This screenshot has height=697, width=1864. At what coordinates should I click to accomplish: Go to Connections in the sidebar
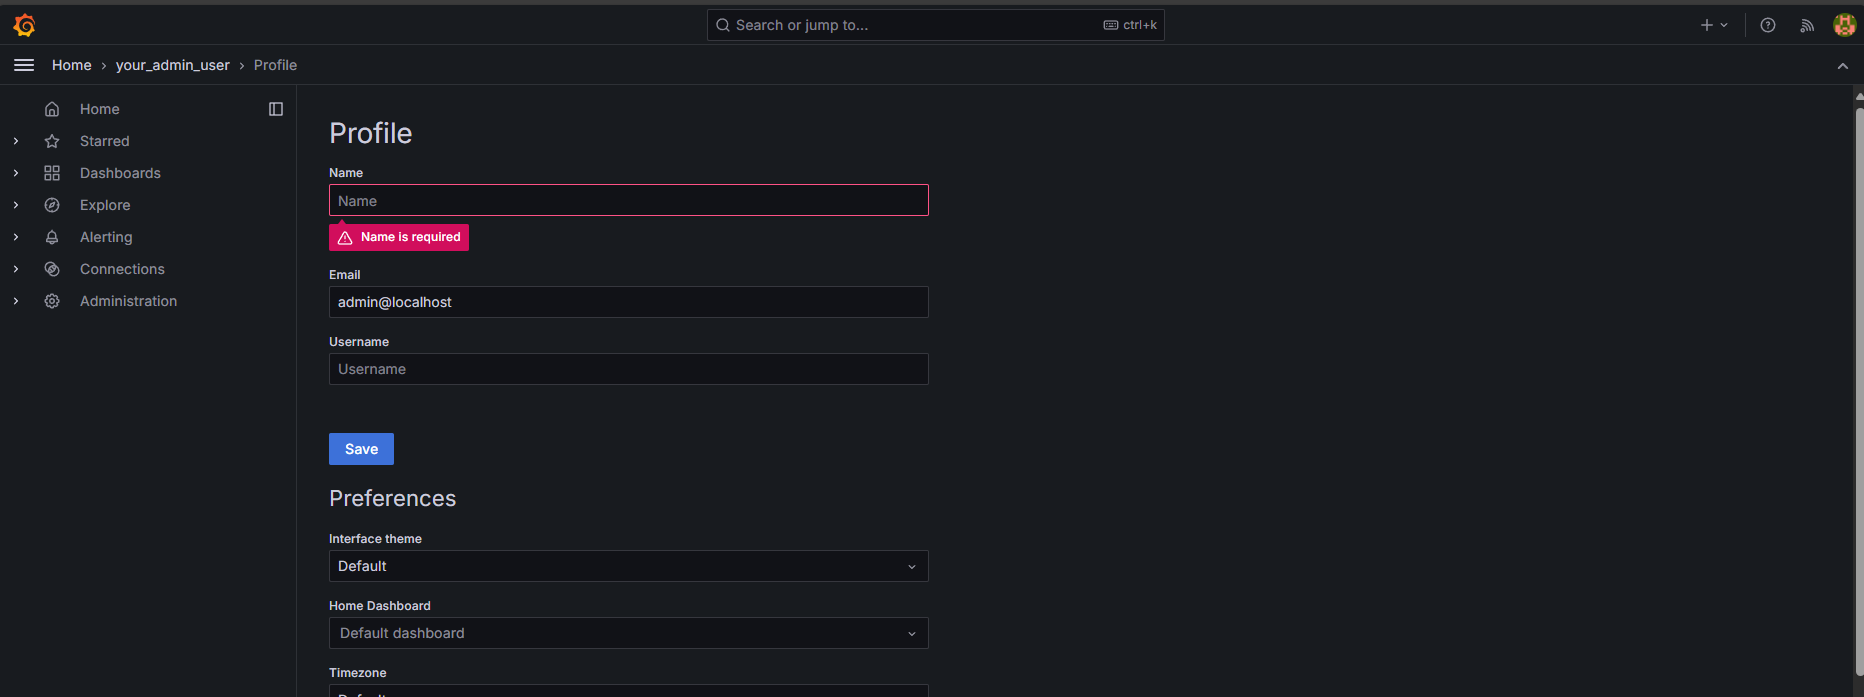coord(122,269)
